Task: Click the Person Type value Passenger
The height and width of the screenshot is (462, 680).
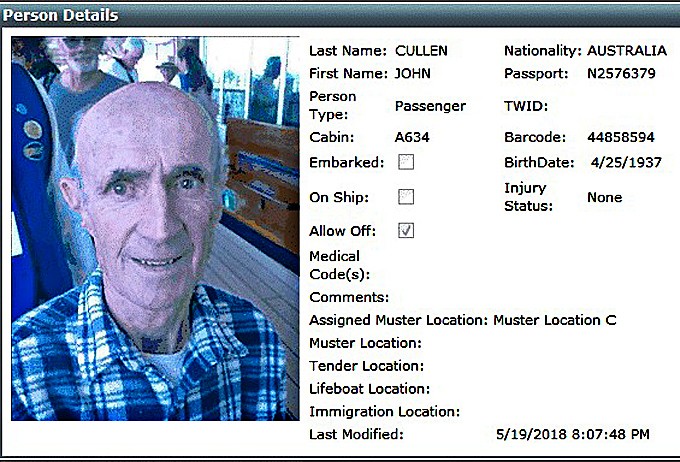Action: point(430,106)
